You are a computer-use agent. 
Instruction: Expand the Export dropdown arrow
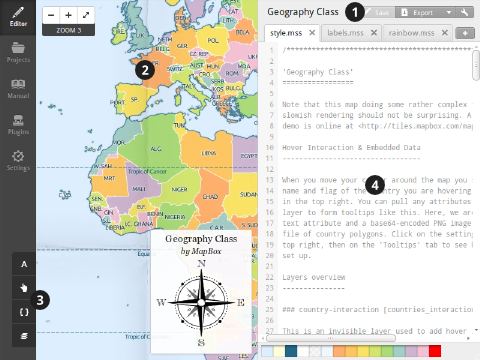tap(449, 13)
